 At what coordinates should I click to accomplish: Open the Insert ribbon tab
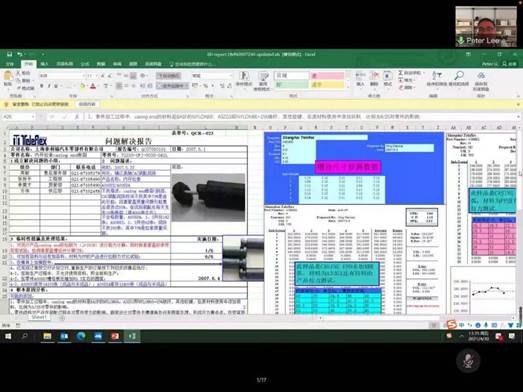(x=44, y=64)
